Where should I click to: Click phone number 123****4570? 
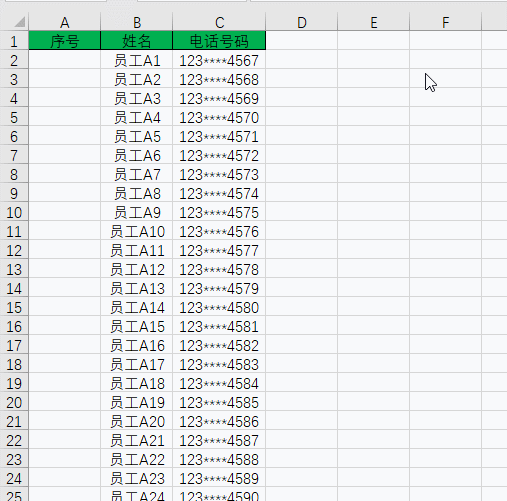click(x=219, y=117)
